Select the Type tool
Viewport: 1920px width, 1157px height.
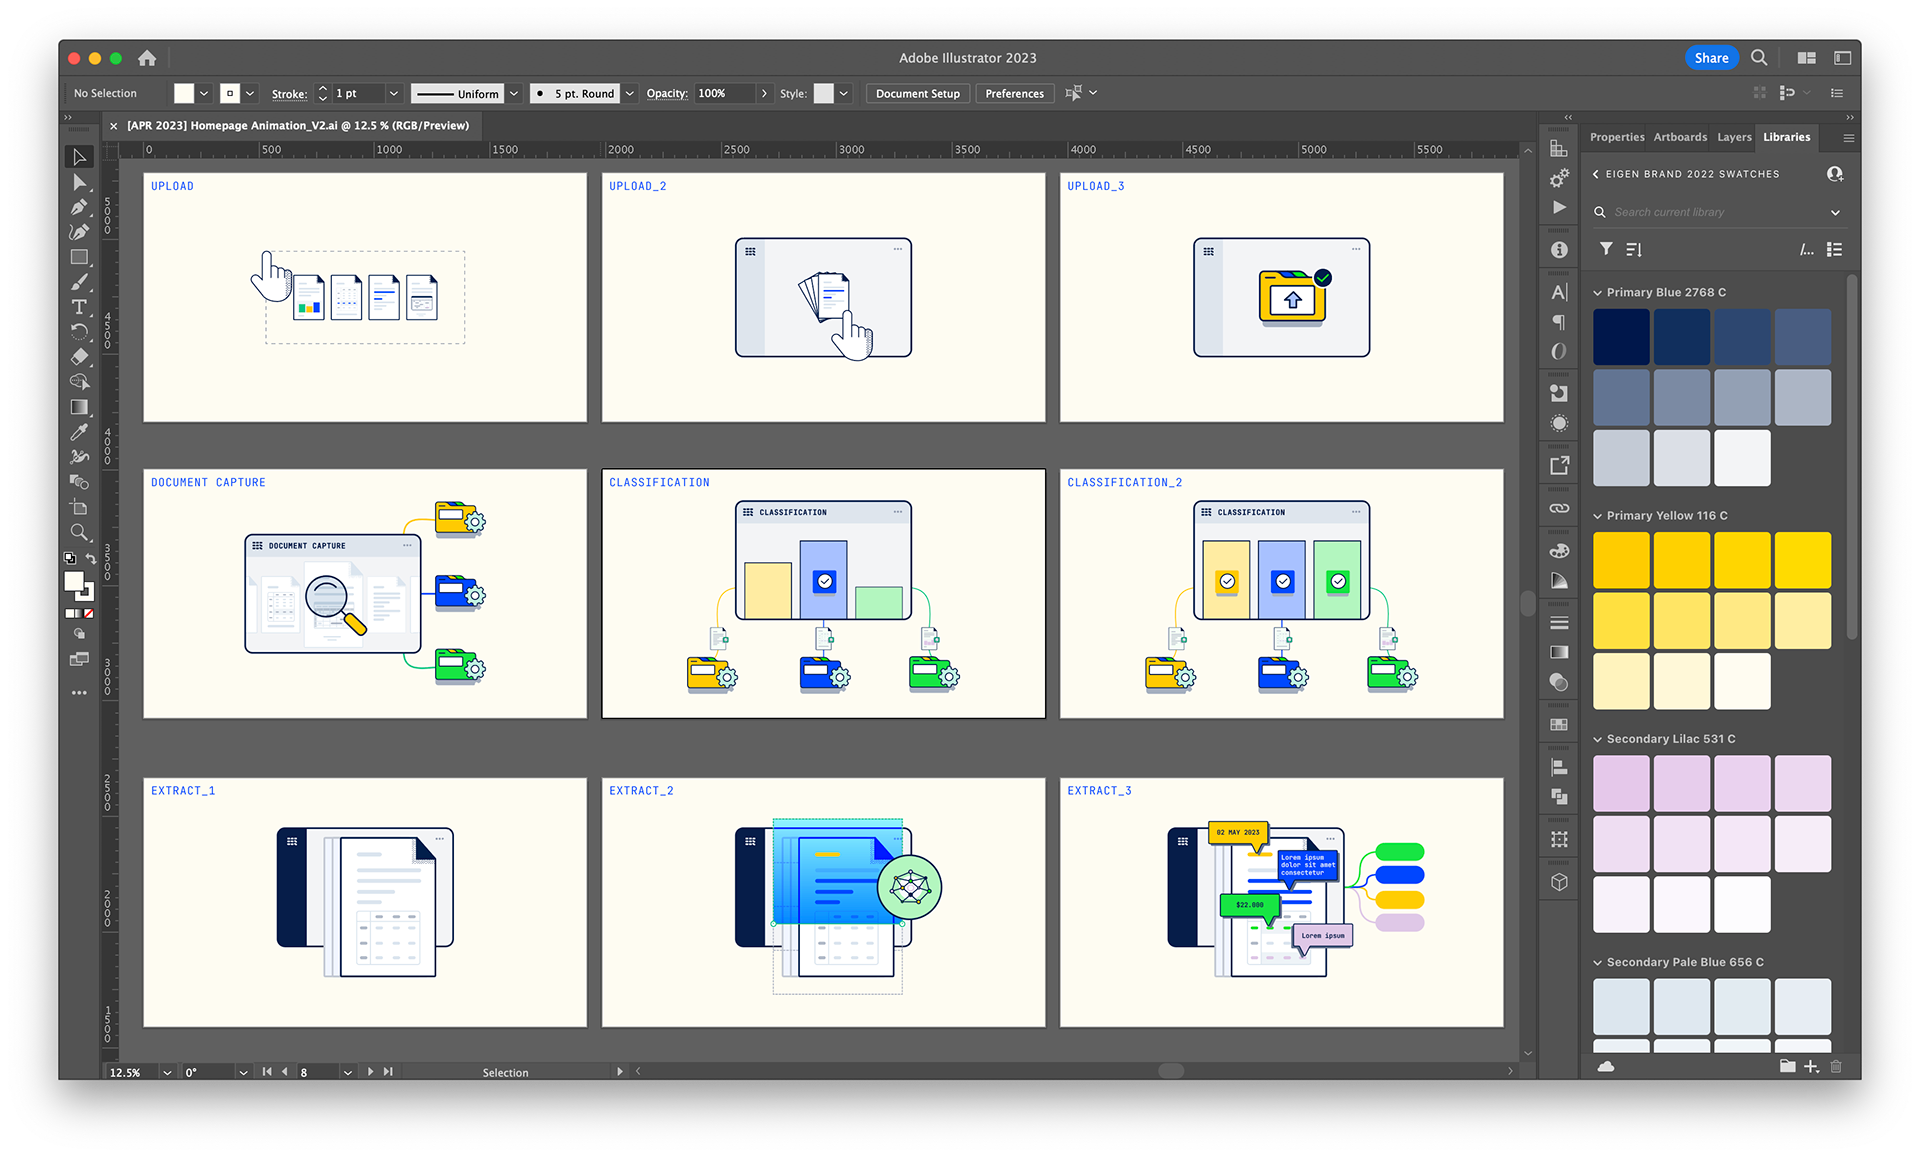click(x=79, y=307)
